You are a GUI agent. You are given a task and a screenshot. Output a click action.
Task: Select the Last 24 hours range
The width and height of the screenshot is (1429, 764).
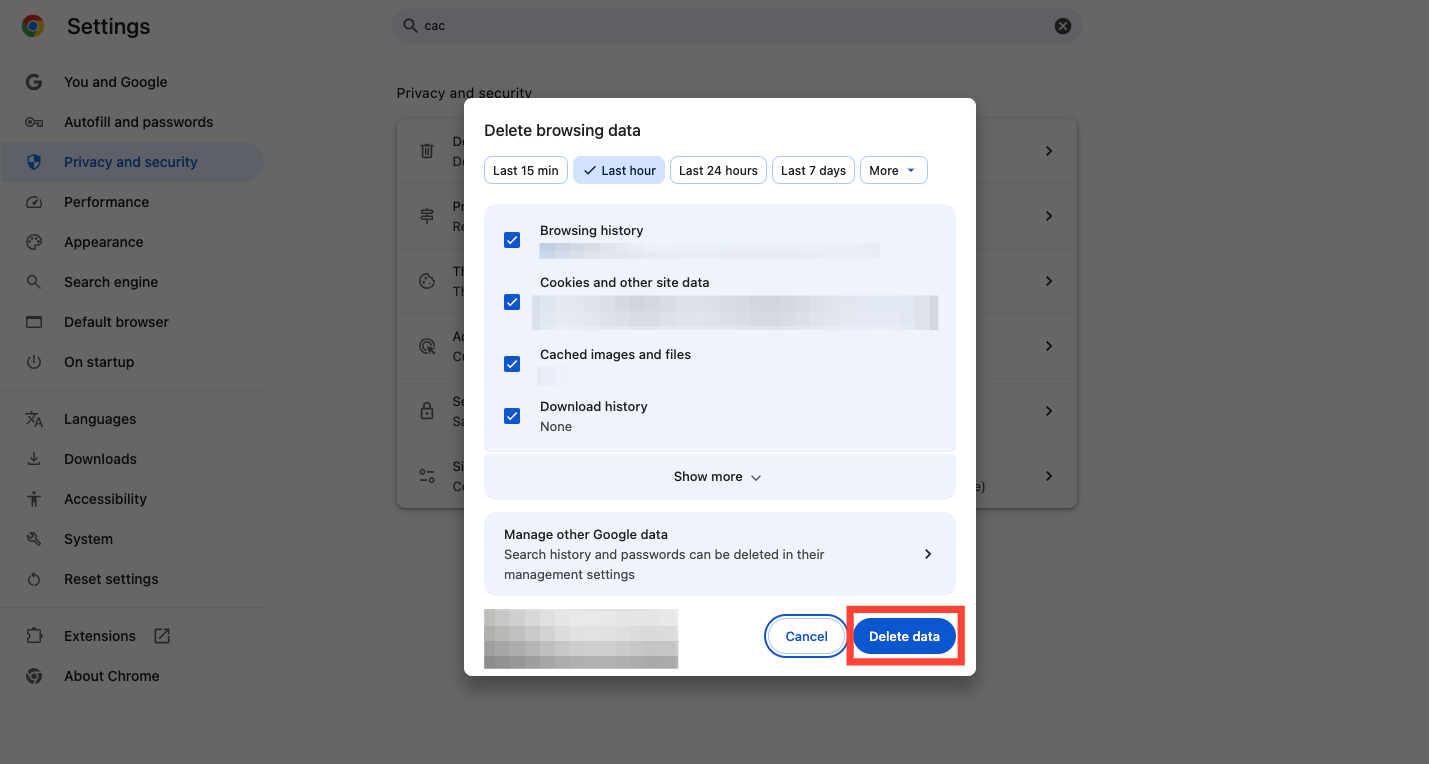coord(718,171)
